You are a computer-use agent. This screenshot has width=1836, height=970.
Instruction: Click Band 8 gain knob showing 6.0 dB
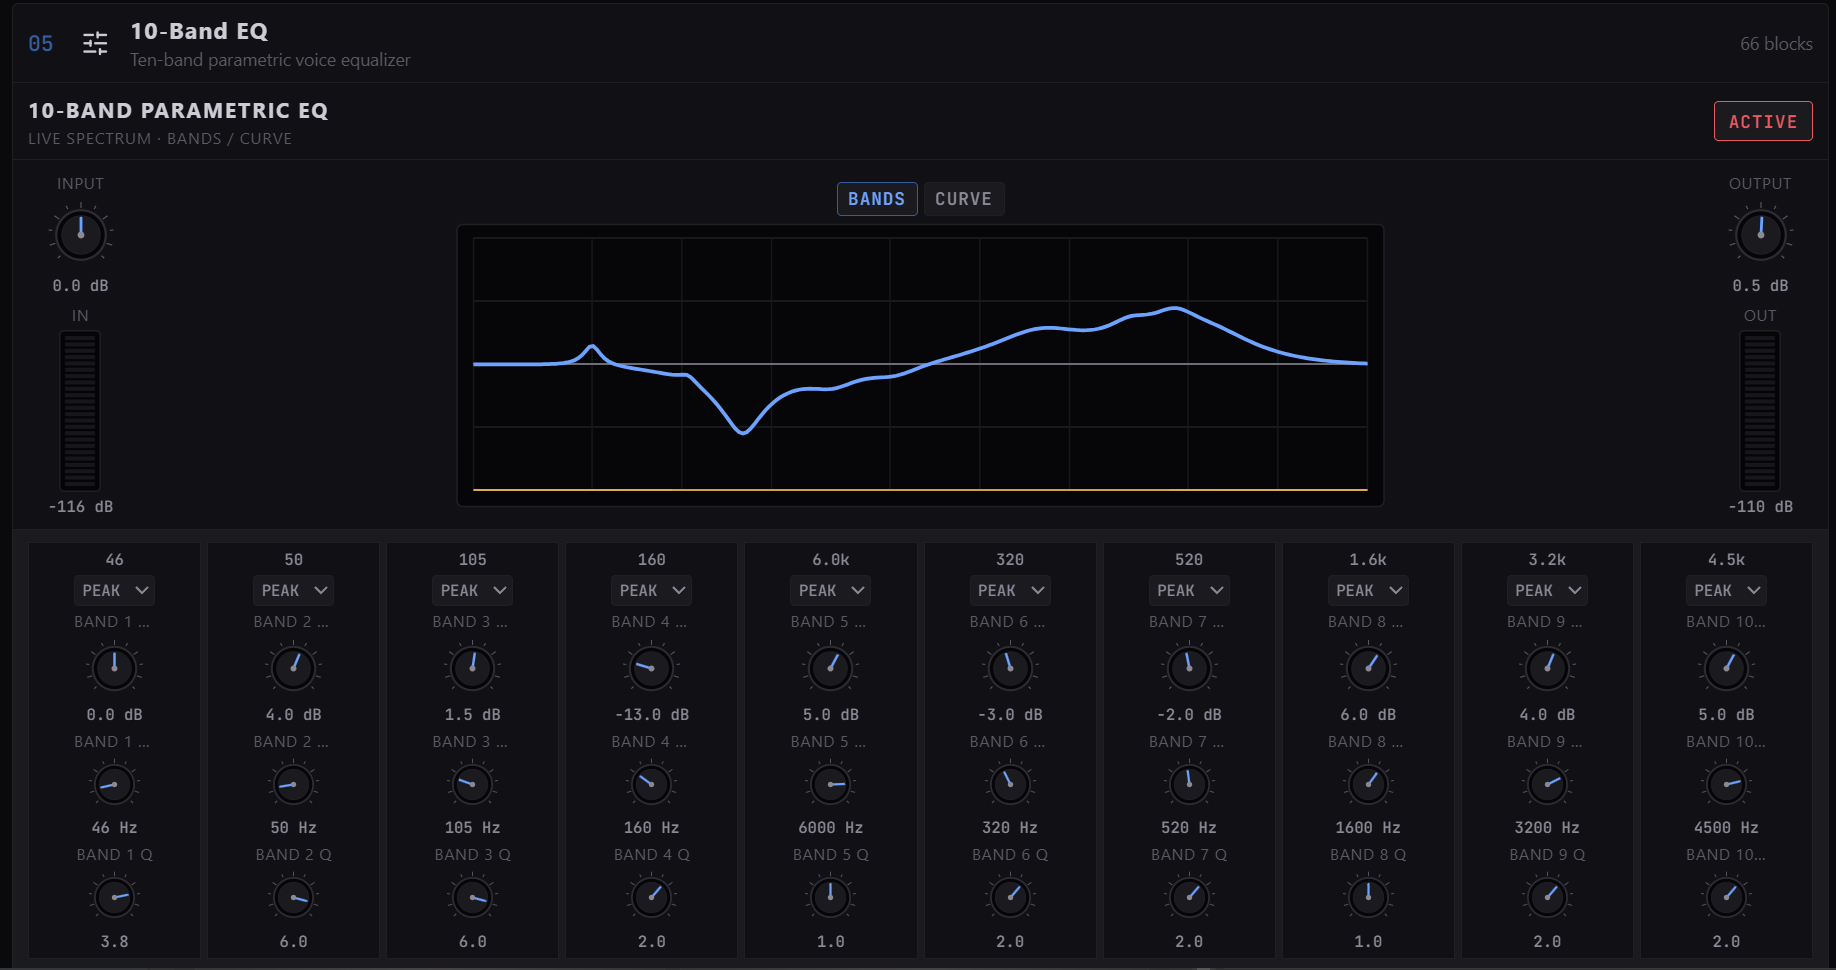tap(1368, 668)
